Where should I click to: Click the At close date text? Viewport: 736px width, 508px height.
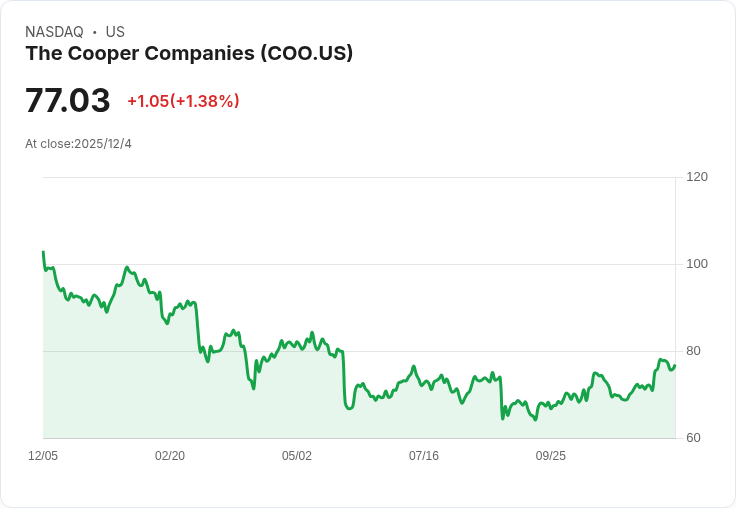[78, 144]
